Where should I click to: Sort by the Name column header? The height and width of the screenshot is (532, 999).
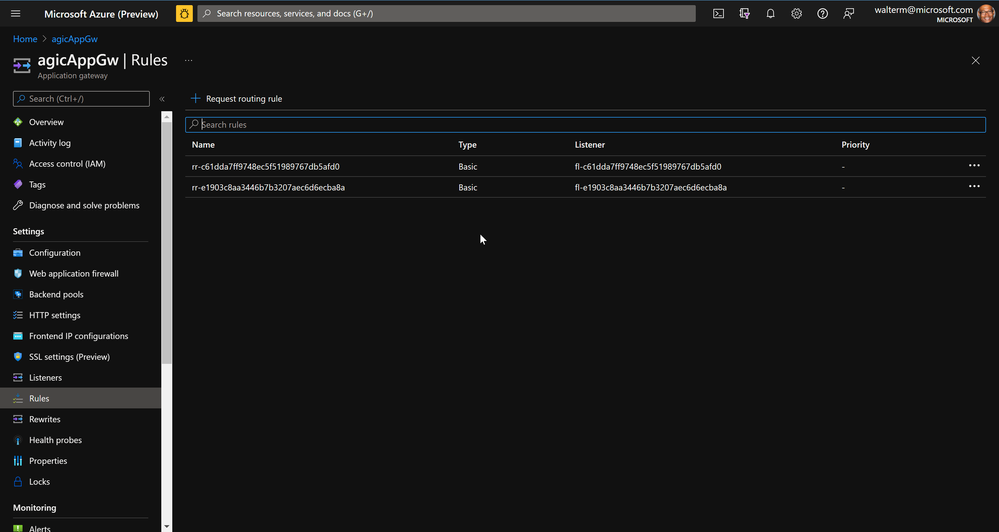(203, 145)
